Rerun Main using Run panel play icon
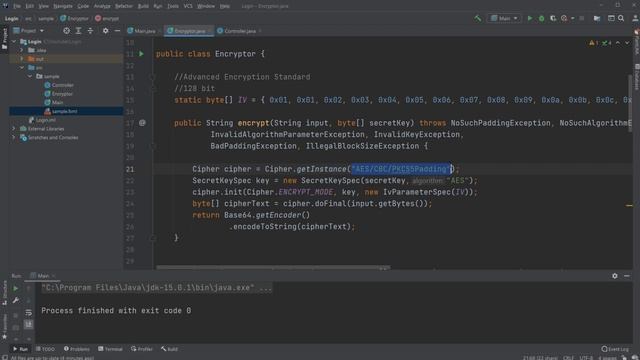The height and width of the screenshot is (360, 640). (16, 288)
